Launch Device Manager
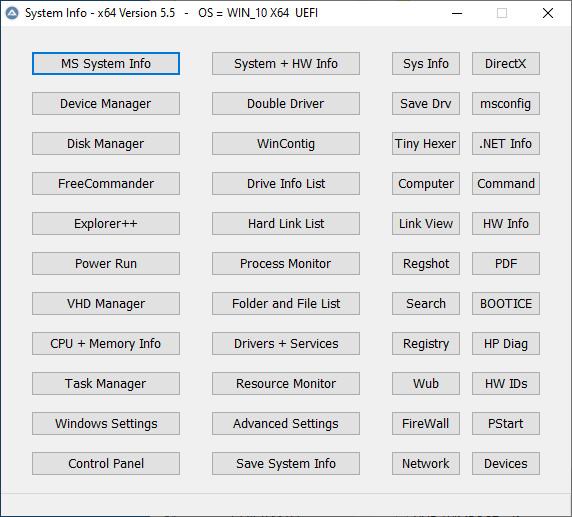572x517 pixels. click(x=106, y=104)
